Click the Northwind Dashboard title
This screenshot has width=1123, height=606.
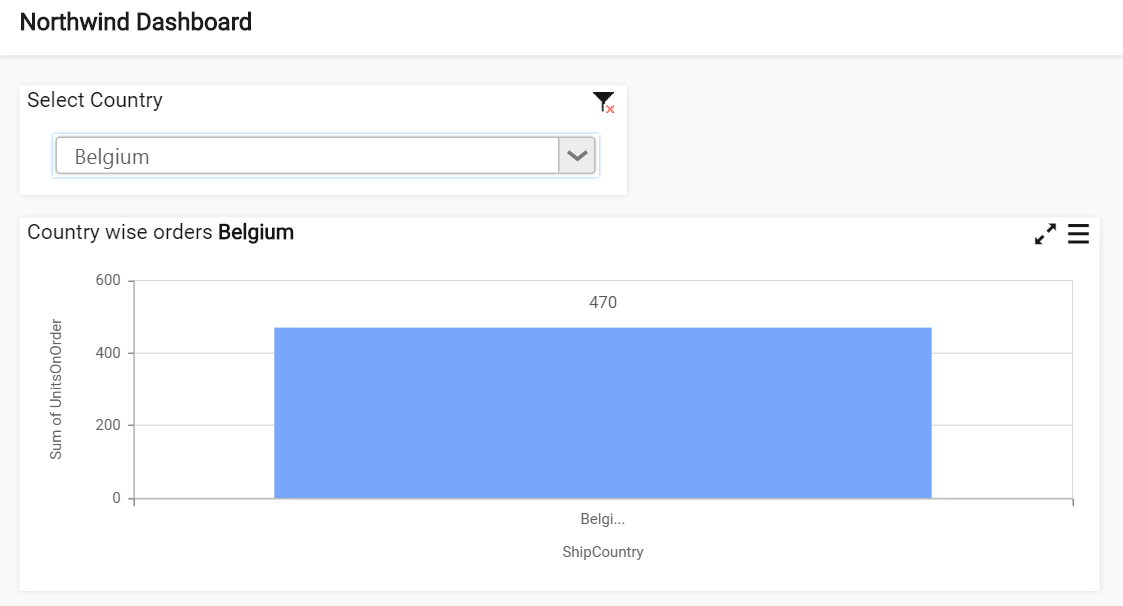(135, 22)
